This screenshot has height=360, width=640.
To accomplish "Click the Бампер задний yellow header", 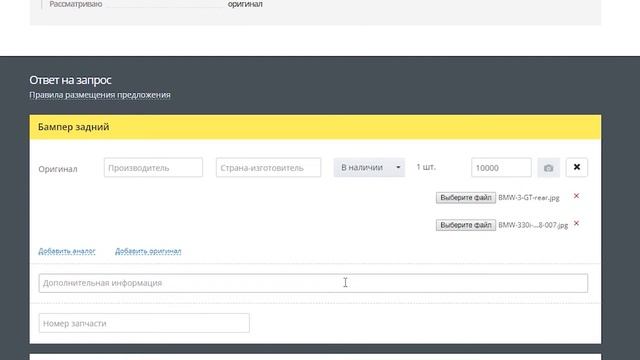I will [x=315, y=127].
